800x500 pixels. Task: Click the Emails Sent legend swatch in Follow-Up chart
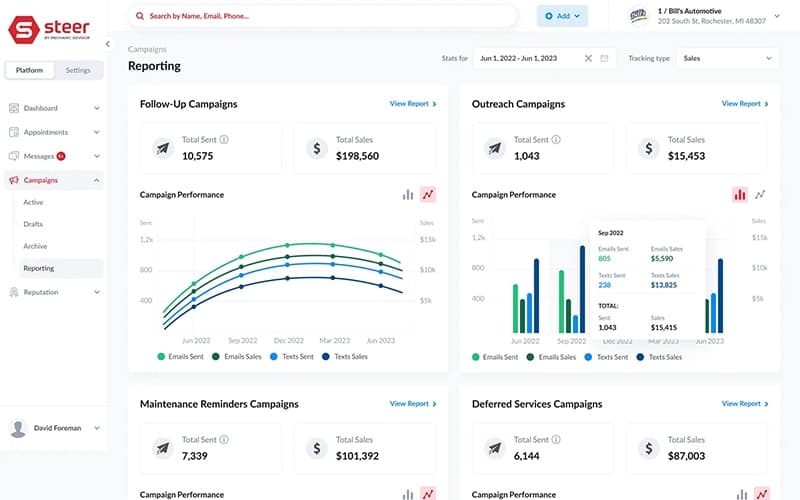click(162, 356)
